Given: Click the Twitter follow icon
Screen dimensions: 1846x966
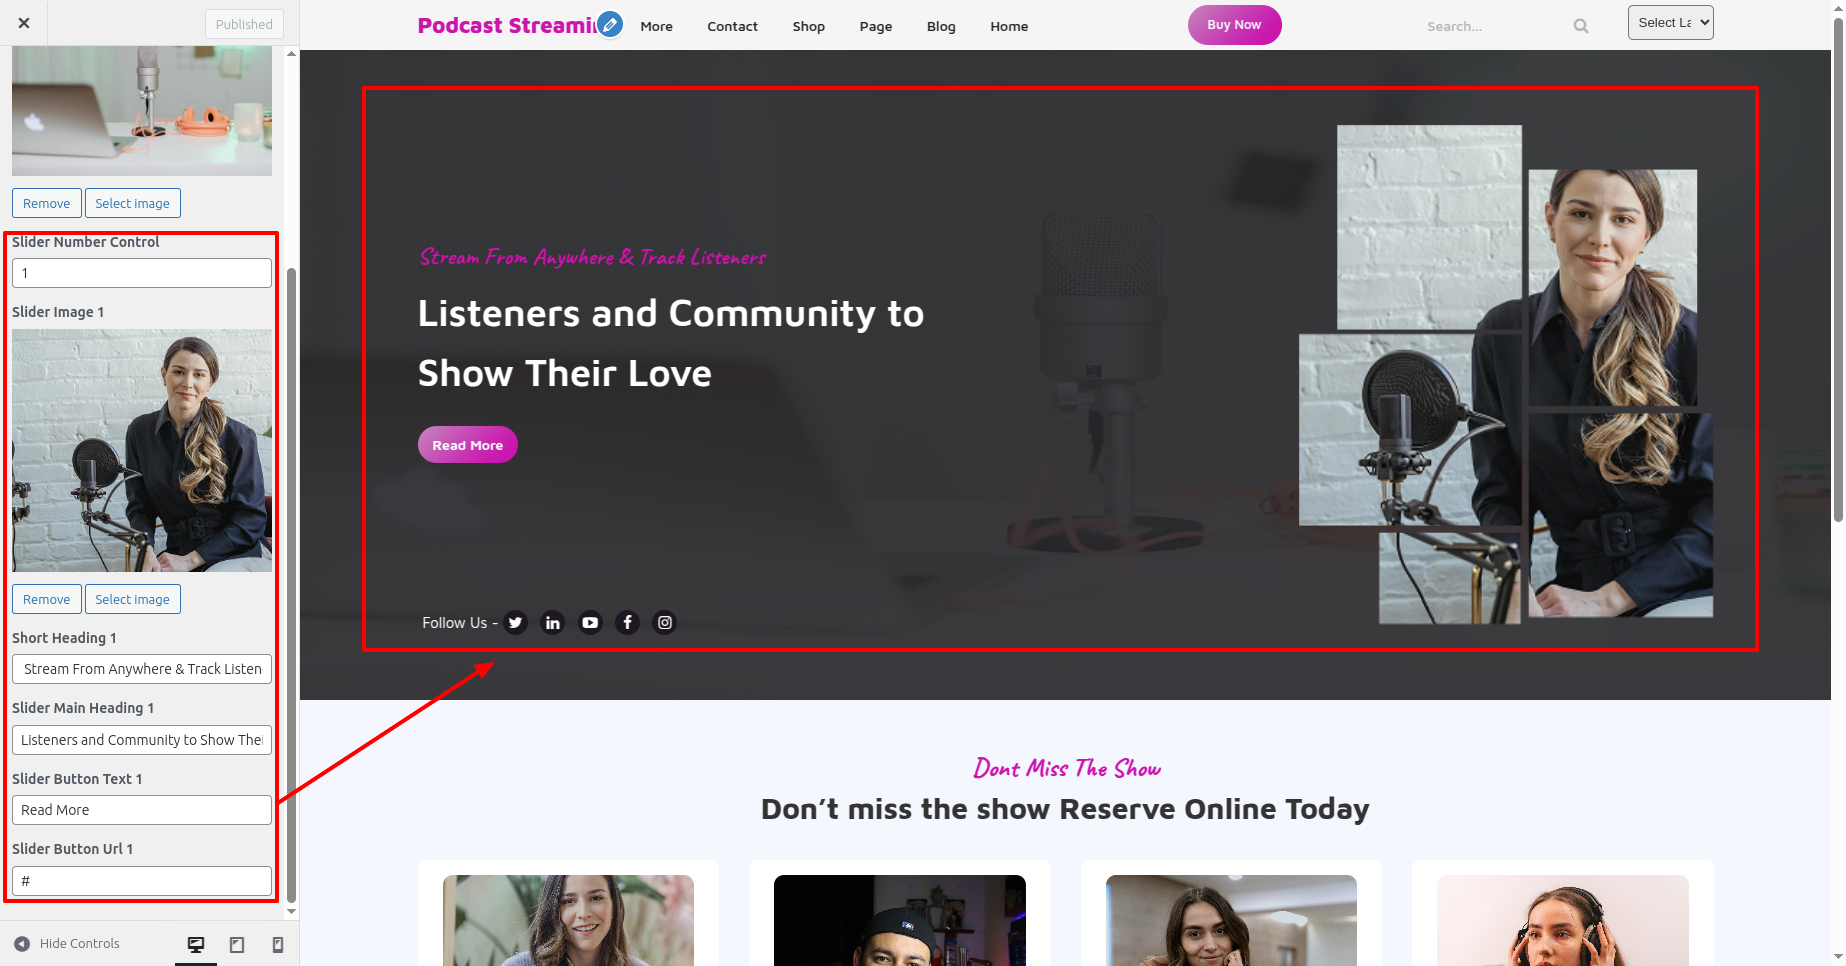Looking at the screenshot, I should 515,623.
